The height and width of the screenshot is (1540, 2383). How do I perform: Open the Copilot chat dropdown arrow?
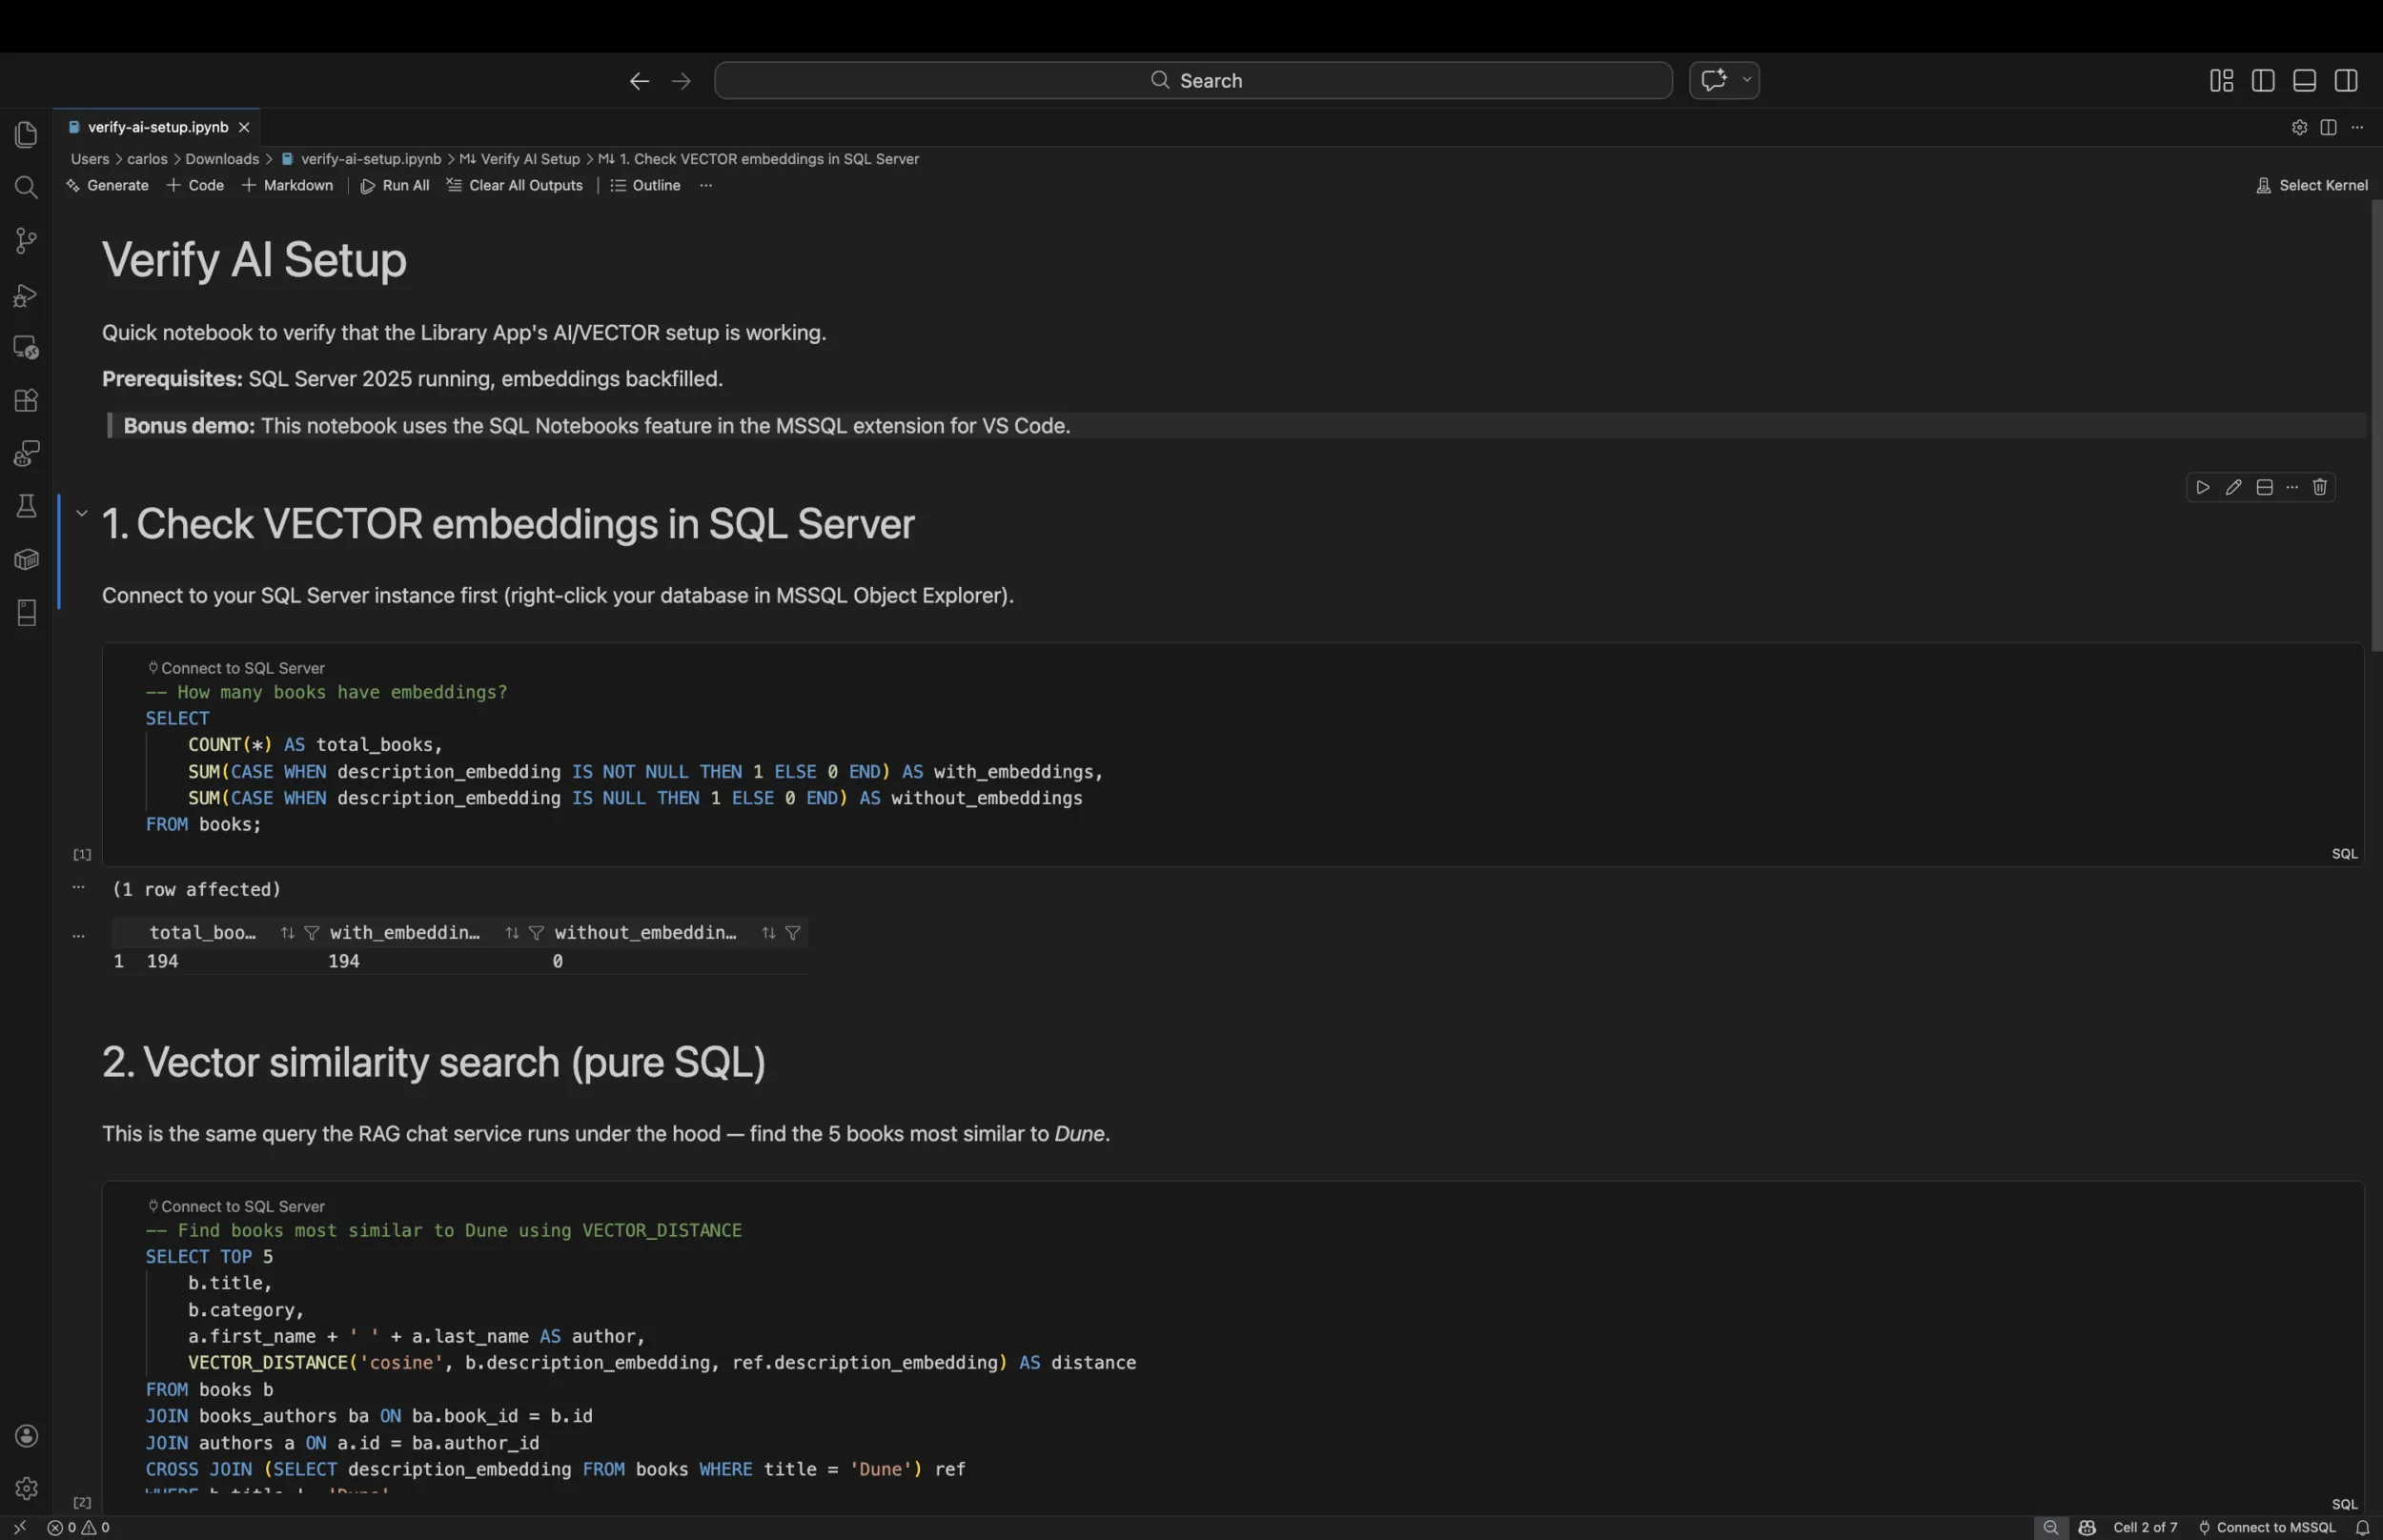[x=1747, y=80]
